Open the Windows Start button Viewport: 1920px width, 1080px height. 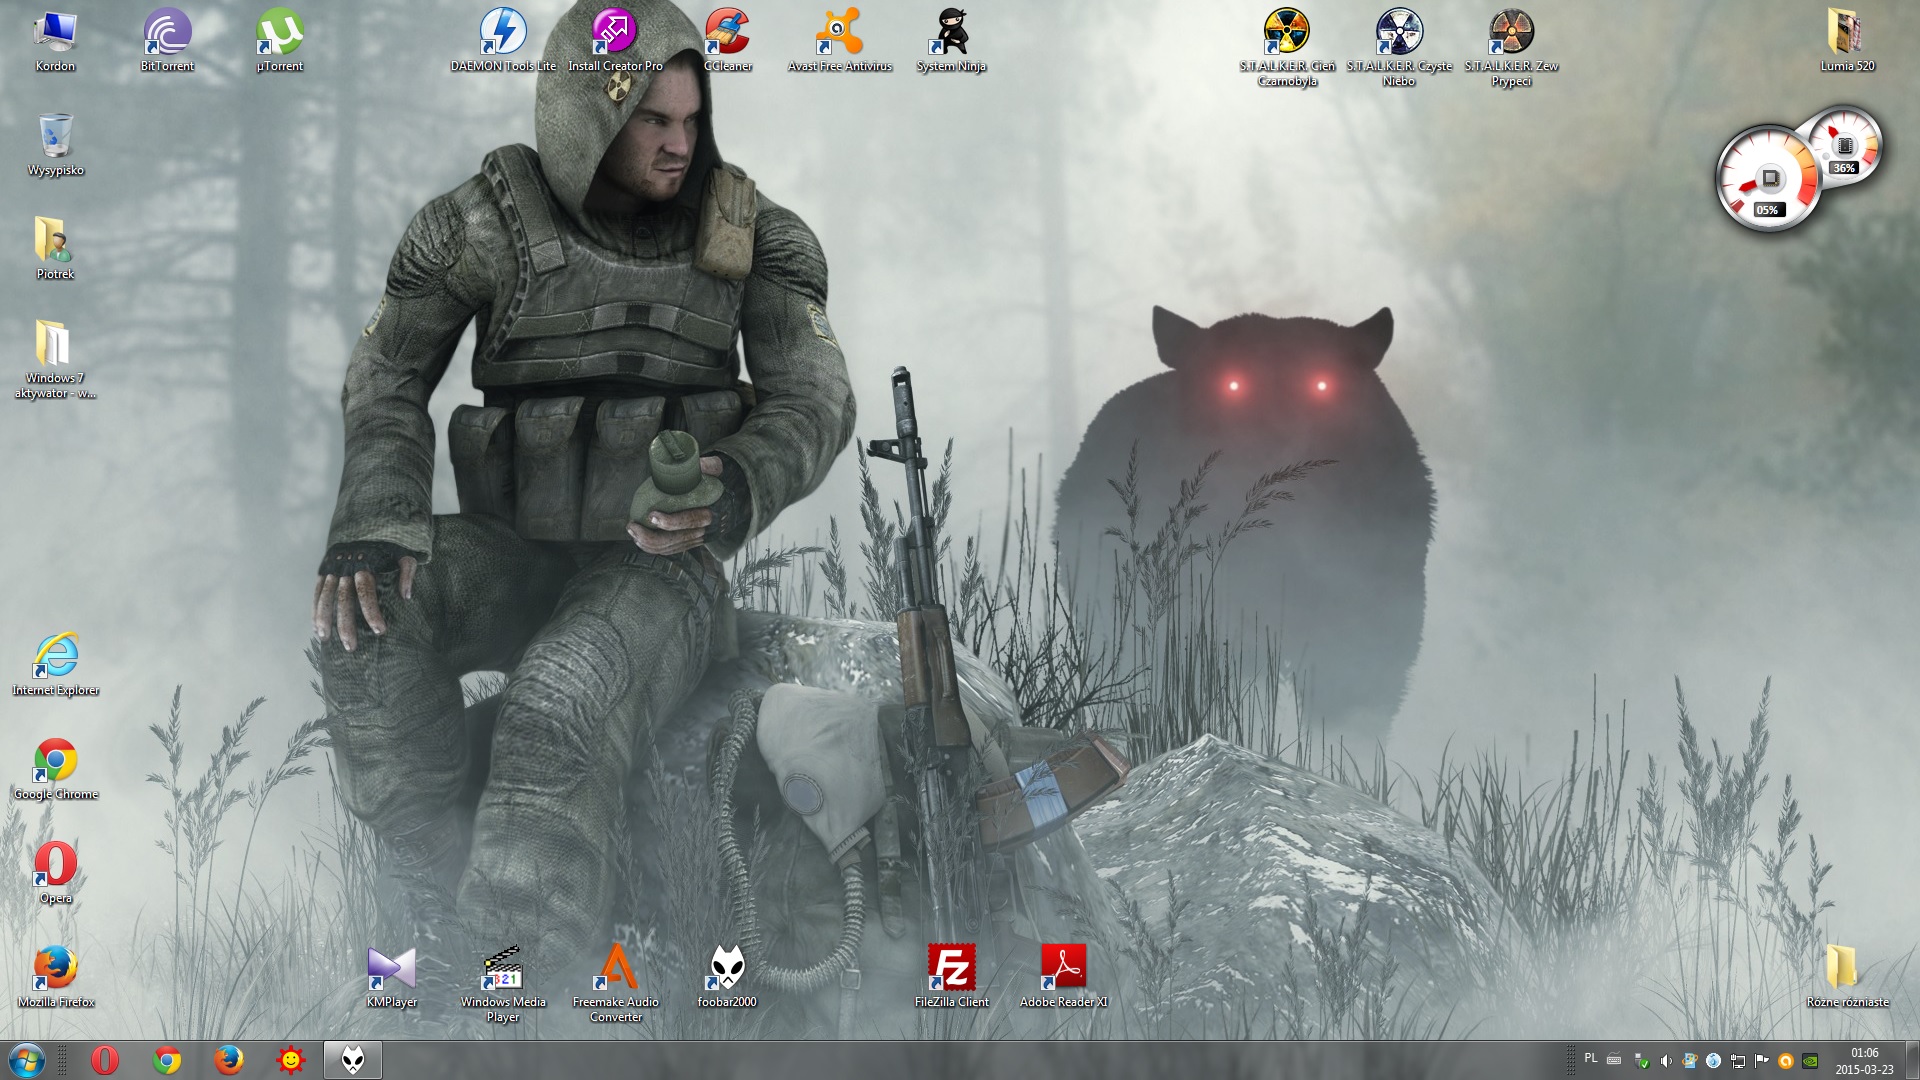27,1060
